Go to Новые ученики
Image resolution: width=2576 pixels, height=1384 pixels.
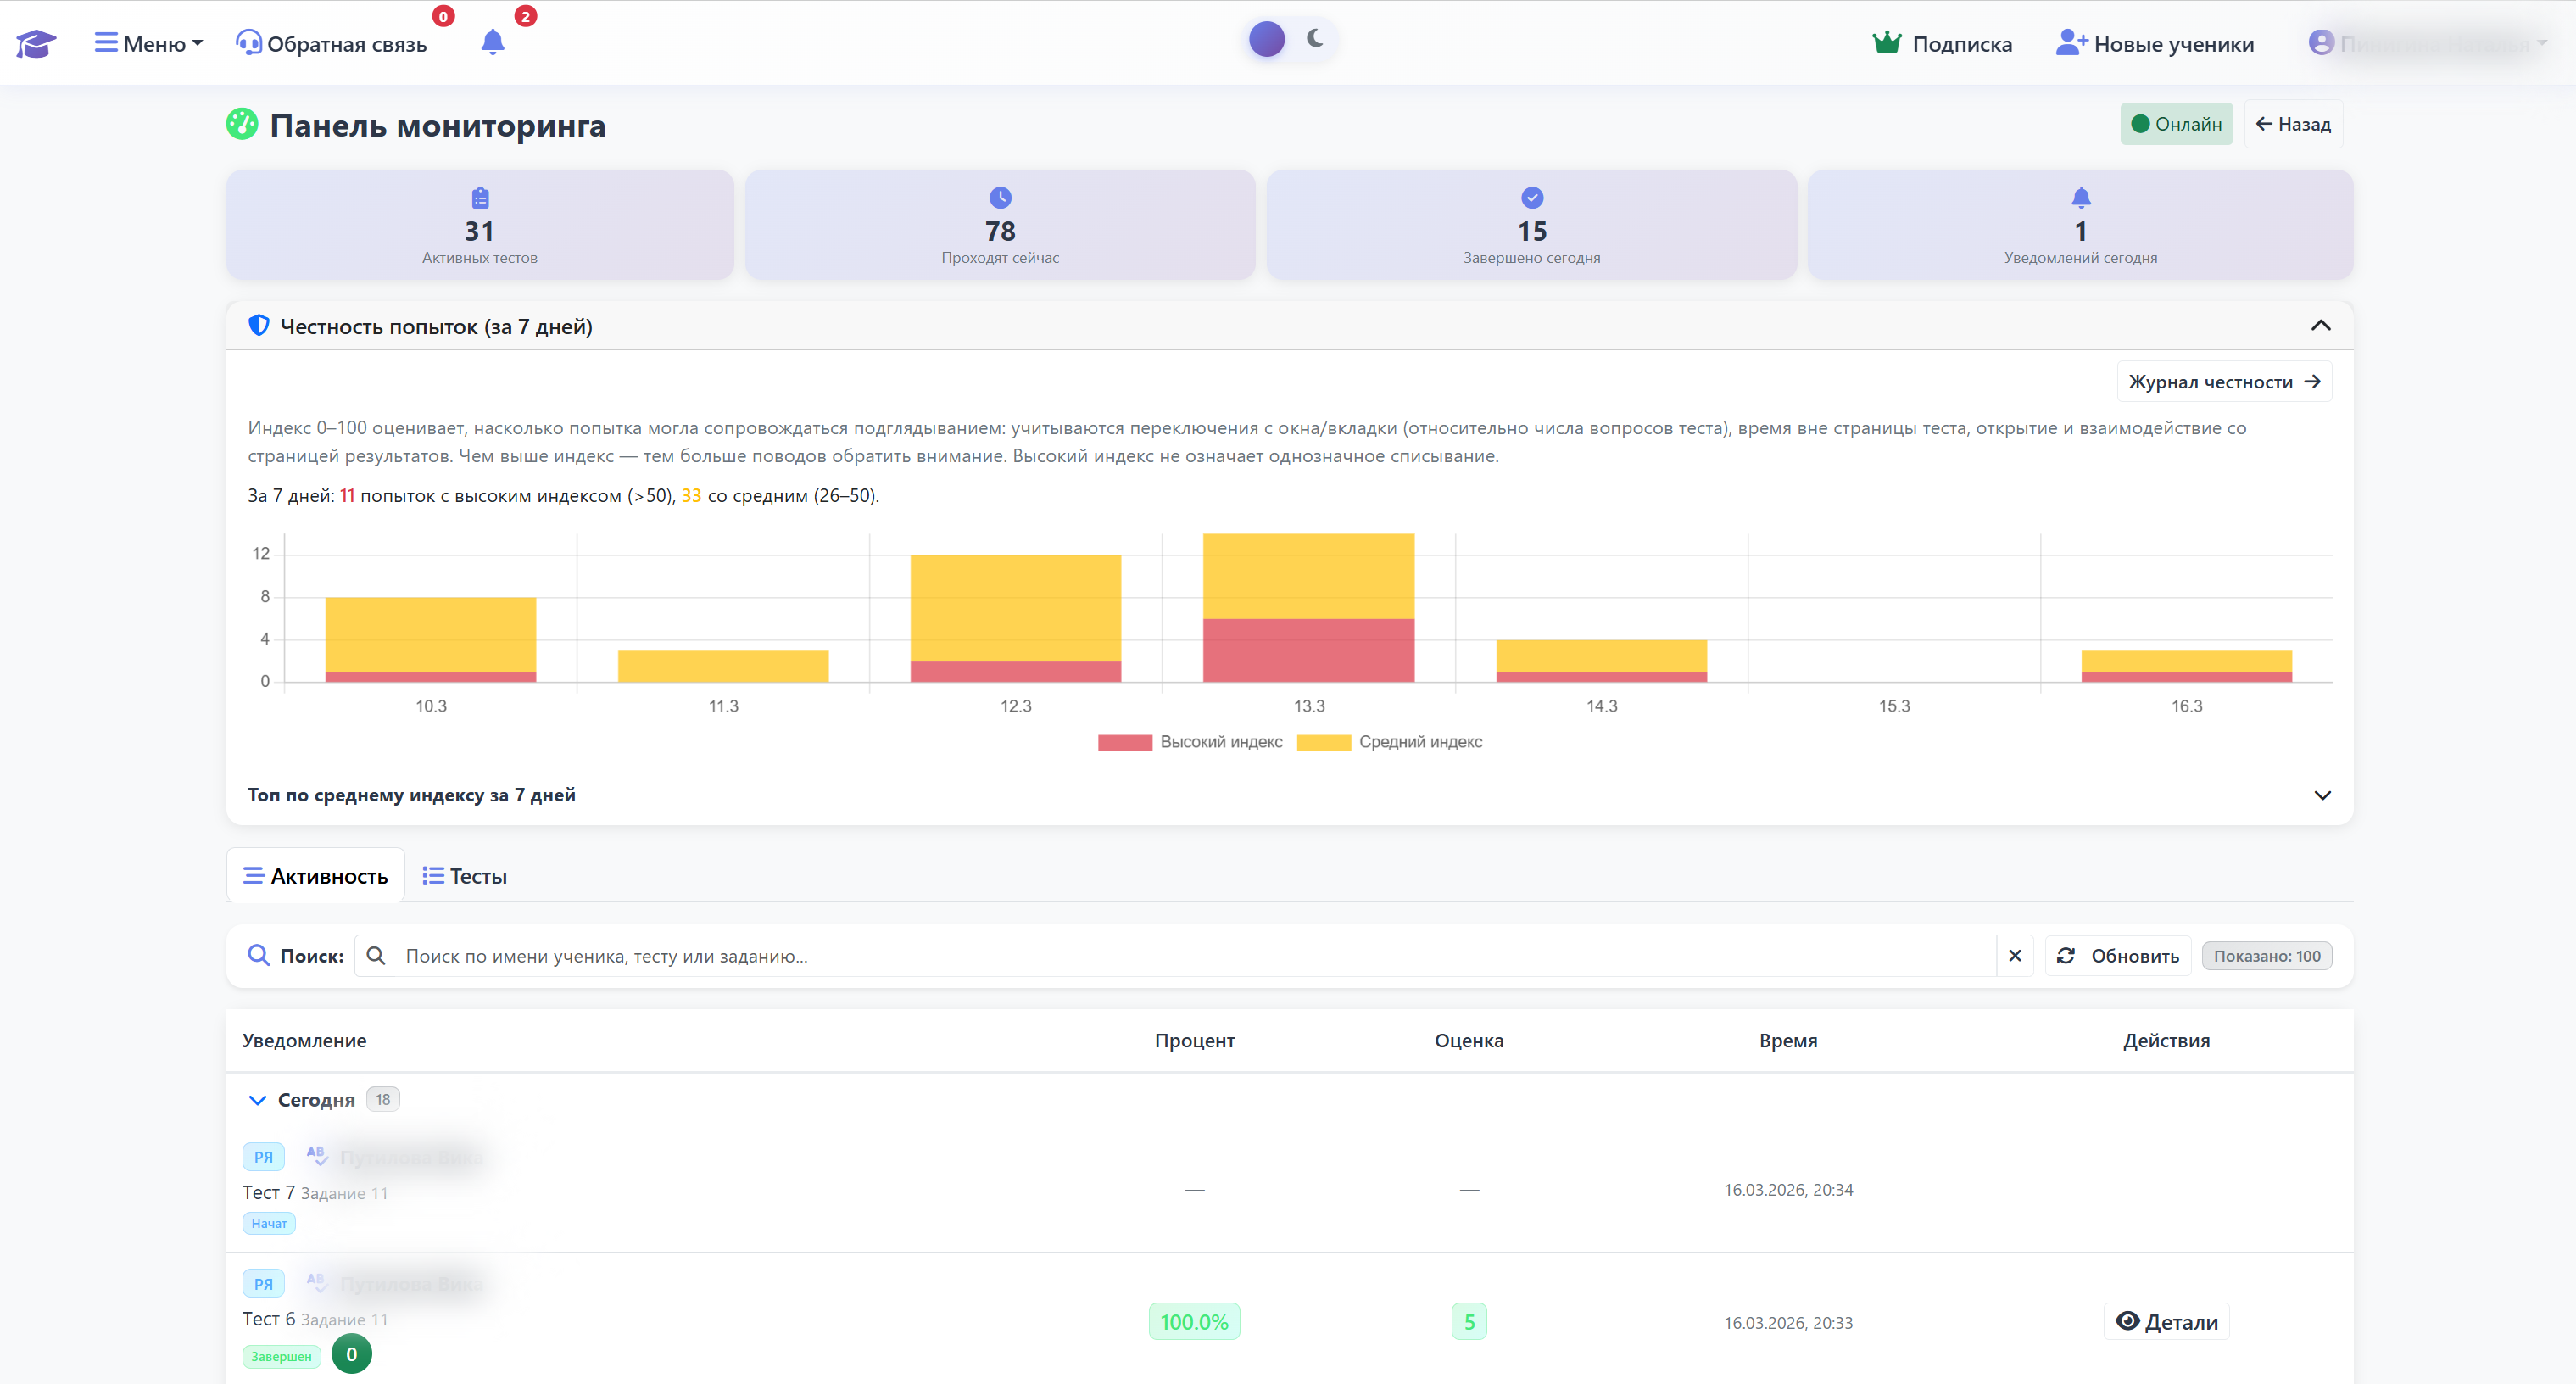pyautogui.click(x=2155, y=44)
